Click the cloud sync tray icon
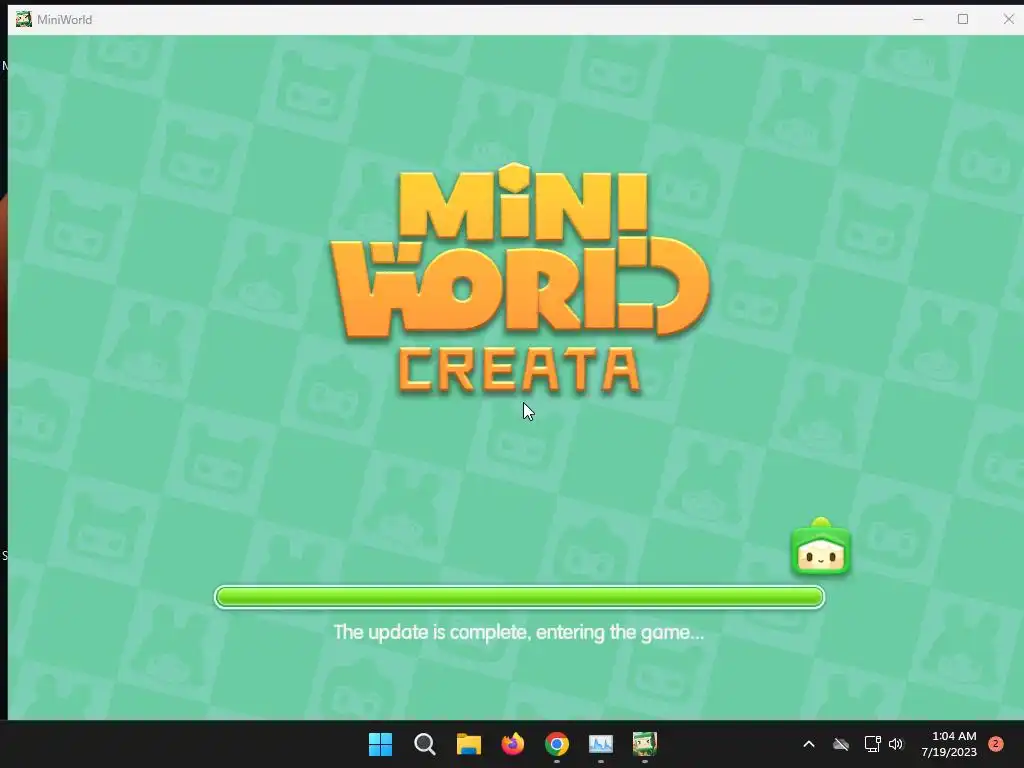 pyautogui.click(x=841, y=744)
